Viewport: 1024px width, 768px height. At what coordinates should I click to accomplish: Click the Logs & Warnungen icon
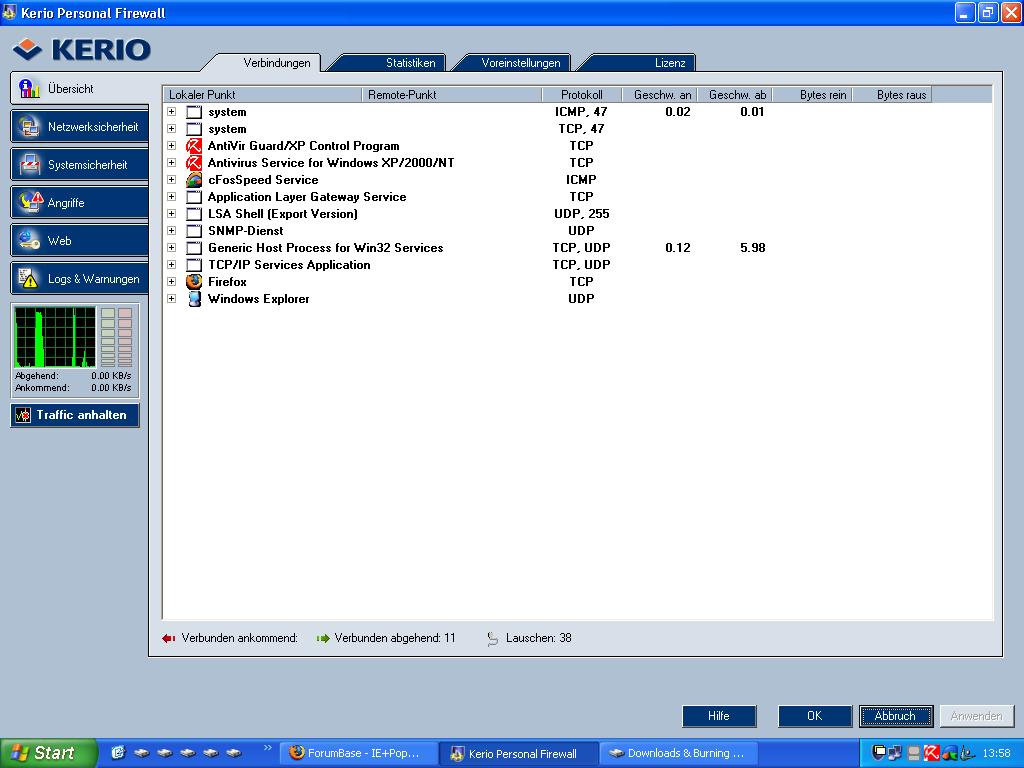(x=28, y=278)
